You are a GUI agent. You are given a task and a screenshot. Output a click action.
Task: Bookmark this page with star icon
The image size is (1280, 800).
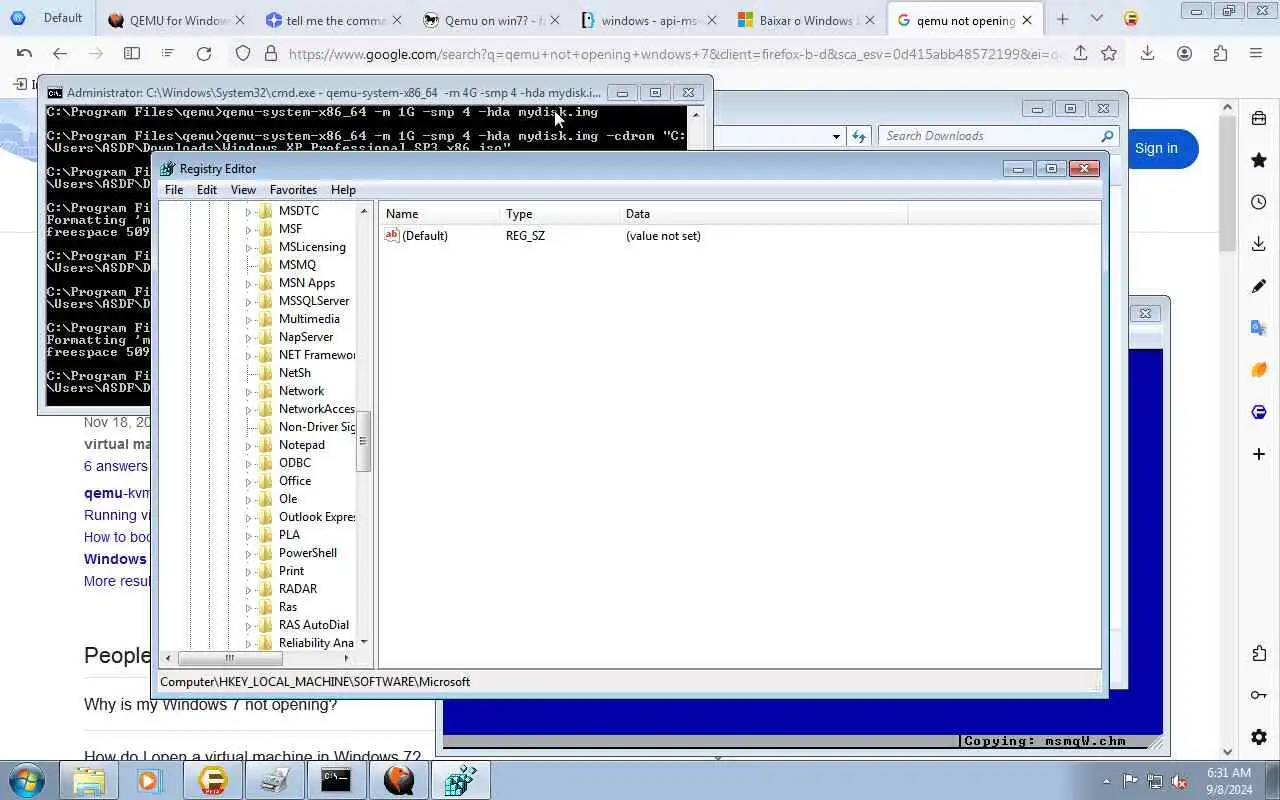click(1108, 54)
